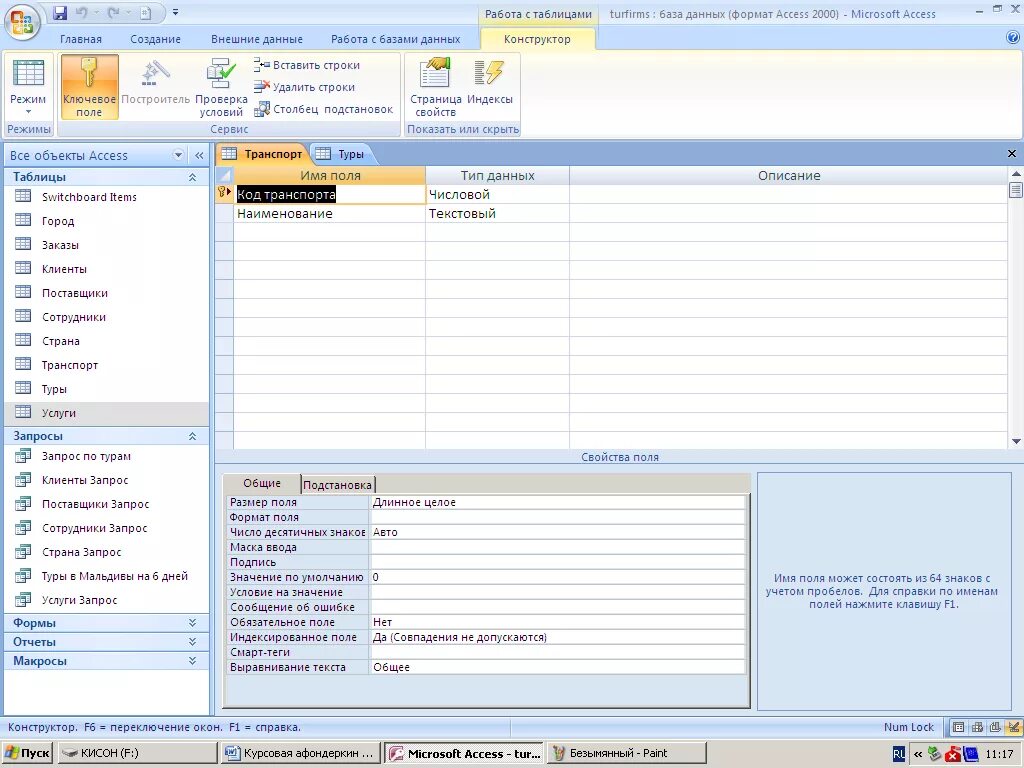Select Туры table in navigation pane

(54, 389)
